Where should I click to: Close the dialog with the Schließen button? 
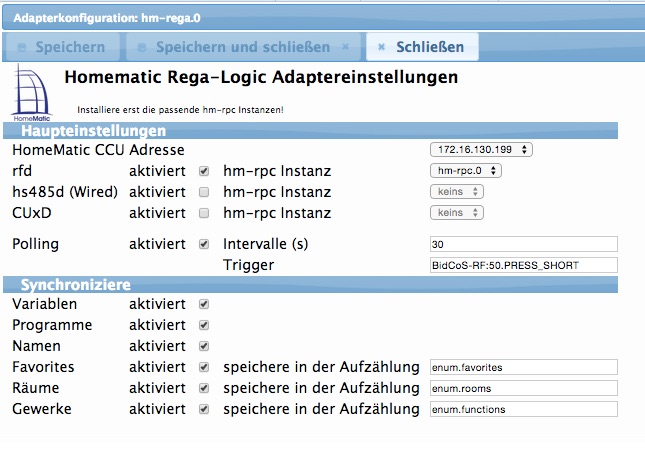pyautogui.click(x=421, y=47)
